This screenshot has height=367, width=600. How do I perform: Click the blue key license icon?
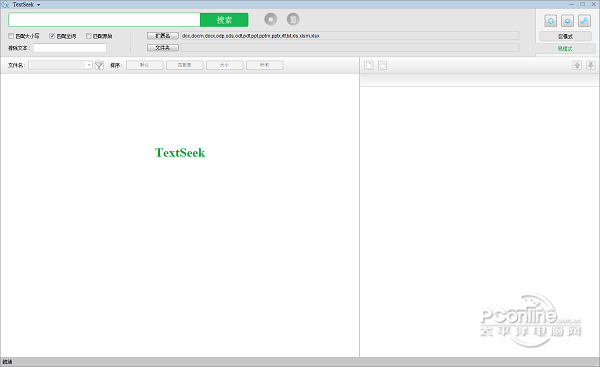tap(584, 21)
